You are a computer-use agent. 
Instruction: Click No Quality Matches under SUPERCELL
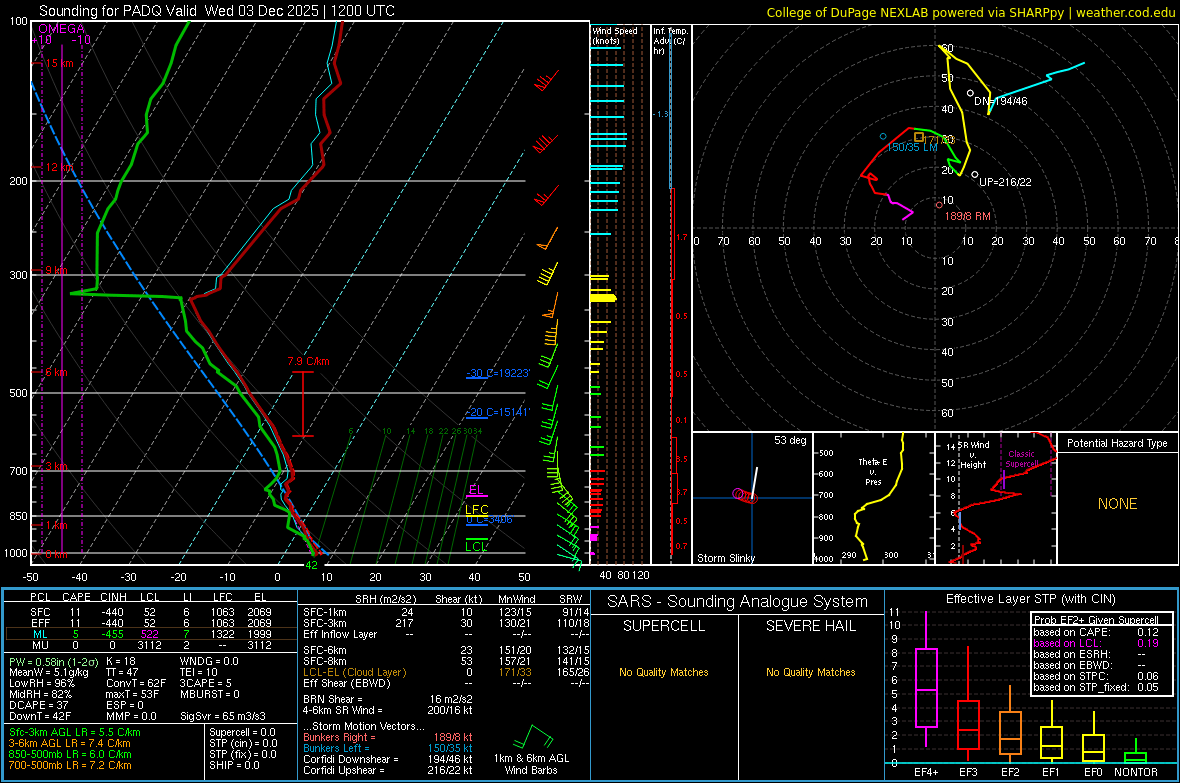(x=664, y=672)
